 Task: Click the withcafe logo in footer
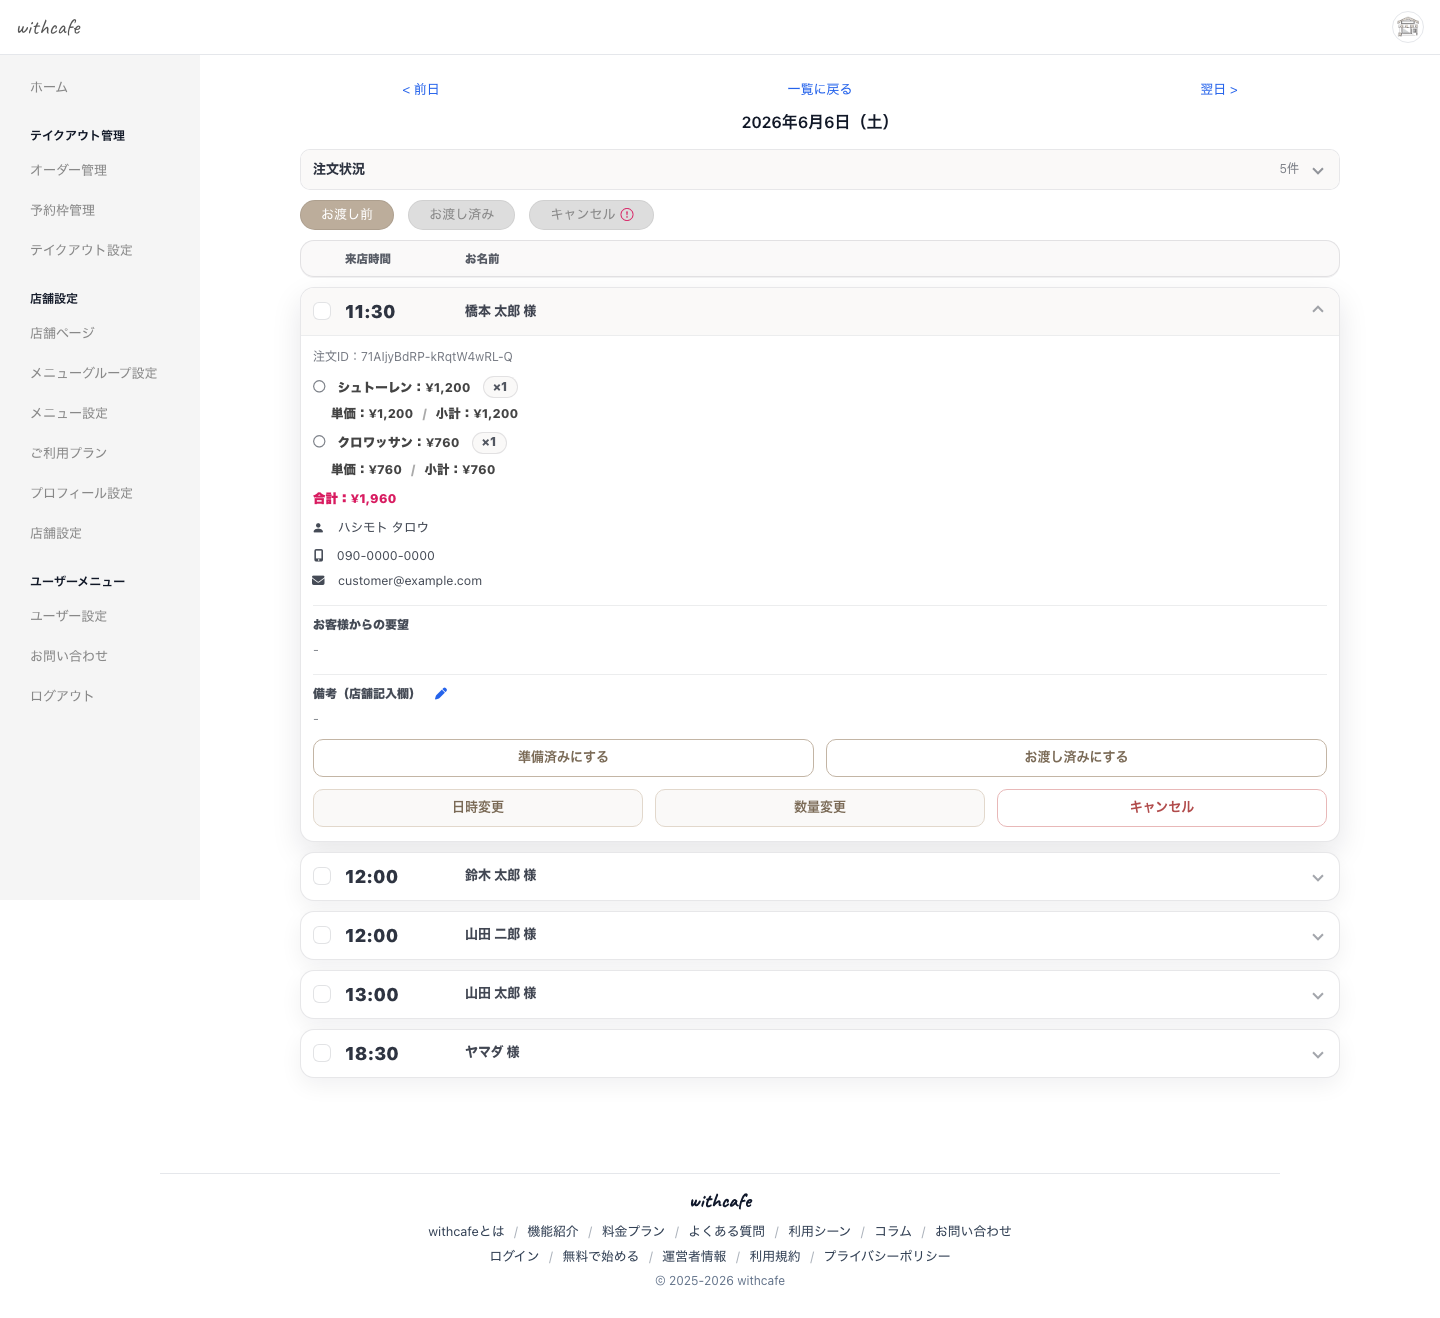(x=721, y=1201)
